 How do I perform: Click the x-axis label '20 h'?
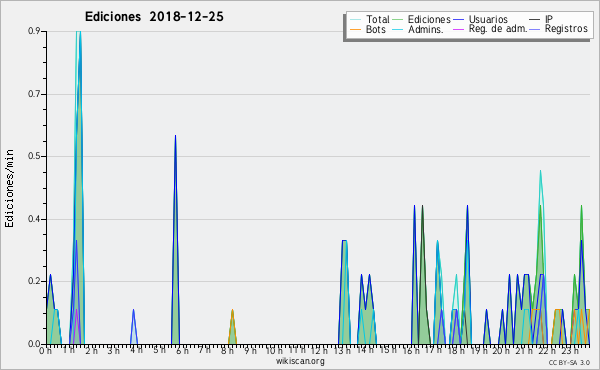pyautogui.click(x=501, y=351)
